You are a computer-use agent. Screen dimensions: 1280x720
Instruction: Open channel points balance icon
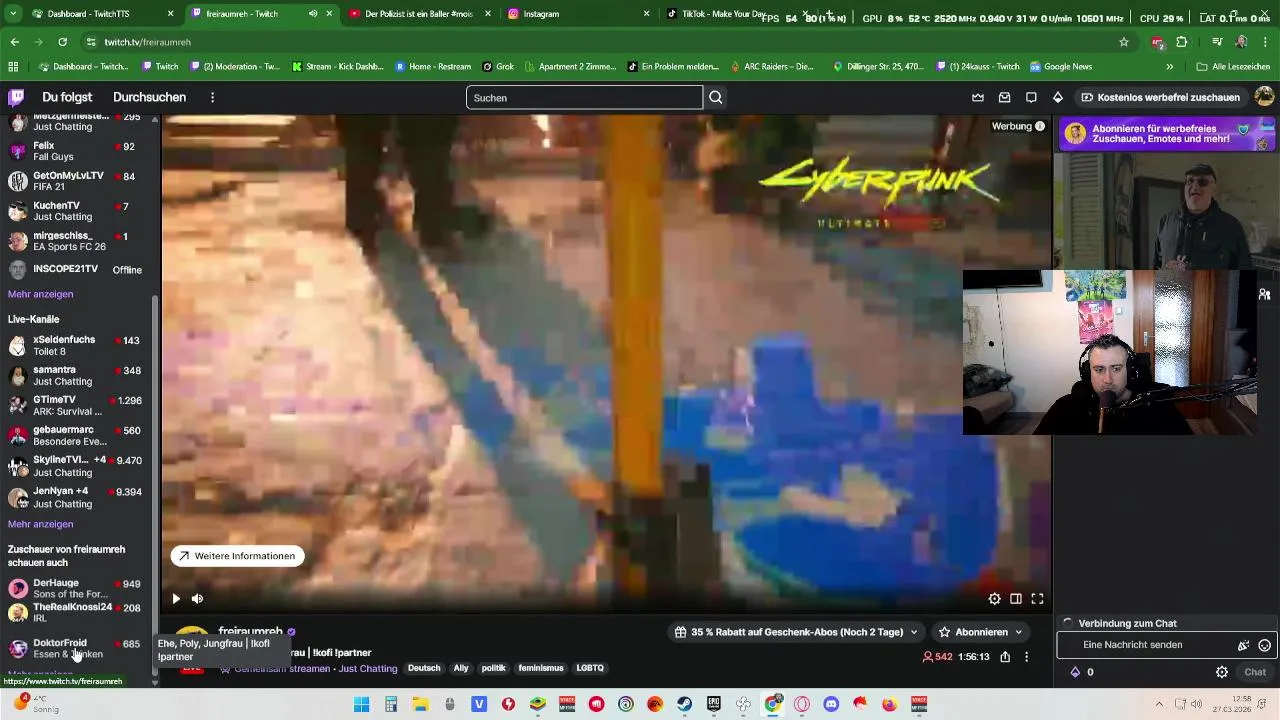click(x=1075, y=672)
